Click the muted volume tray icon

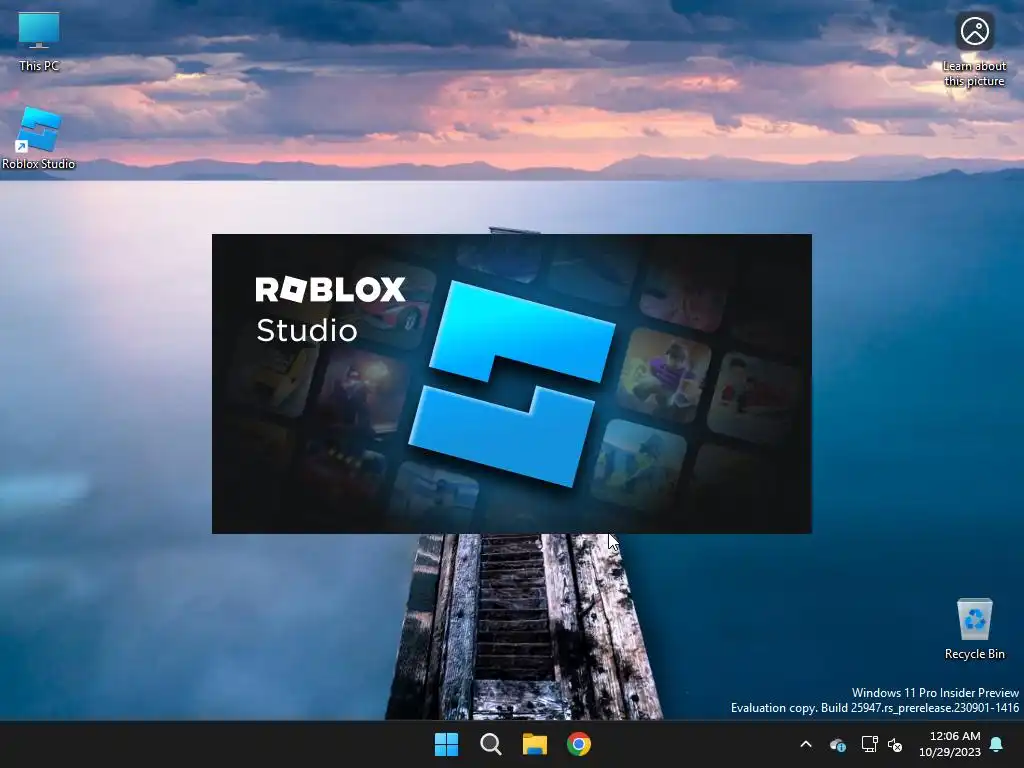(x=895, y=744)
